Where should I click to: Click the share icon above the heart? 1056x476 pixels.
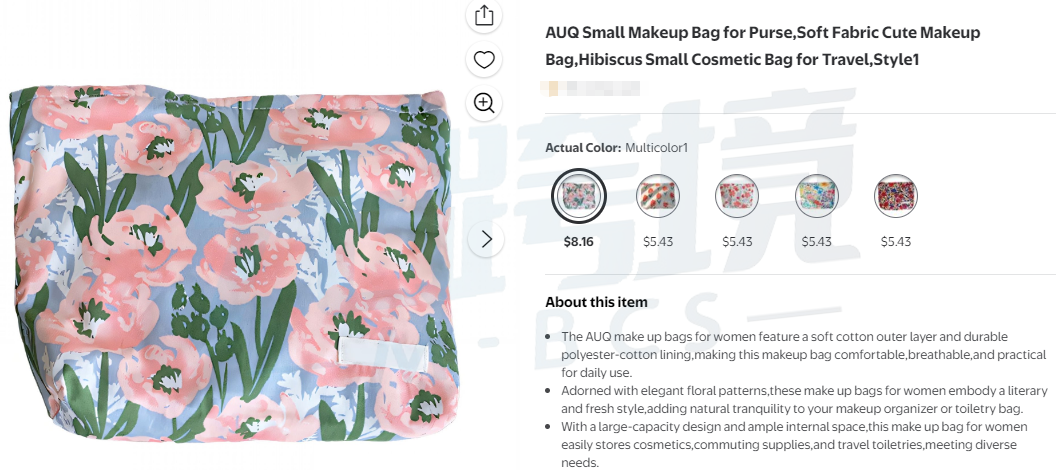tap(484, 15)
